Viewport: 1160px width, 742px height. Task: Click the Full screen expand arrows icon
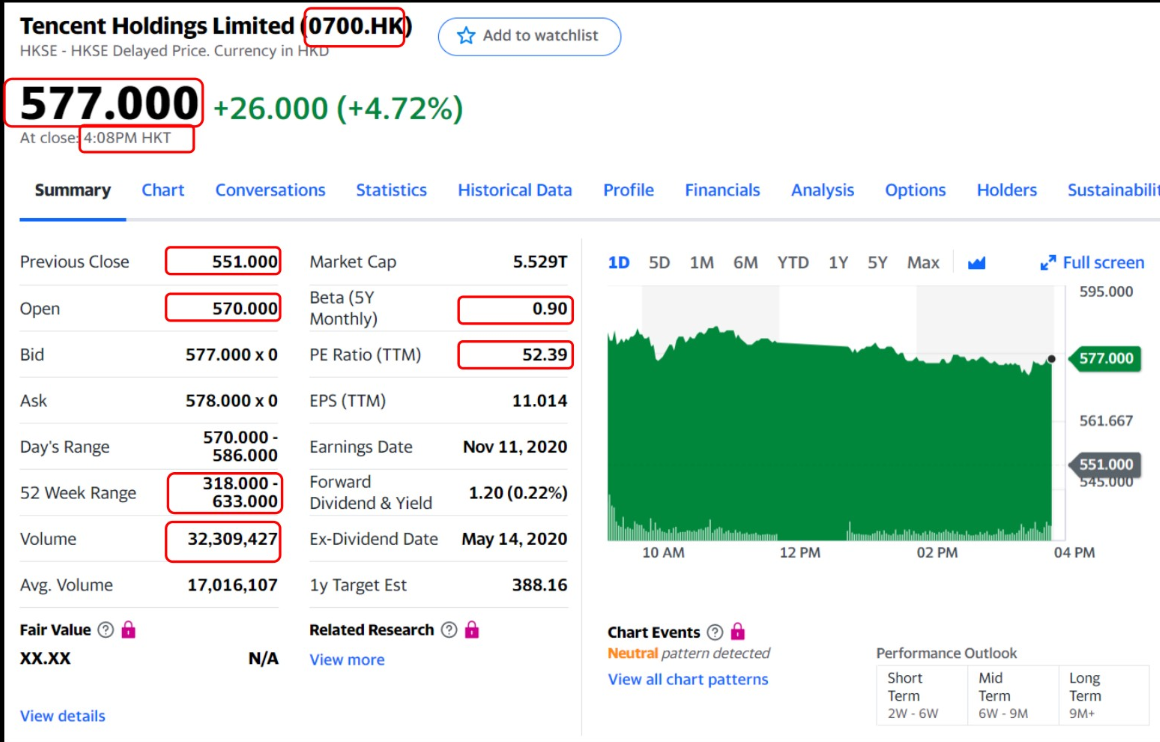pos(1048,263)
